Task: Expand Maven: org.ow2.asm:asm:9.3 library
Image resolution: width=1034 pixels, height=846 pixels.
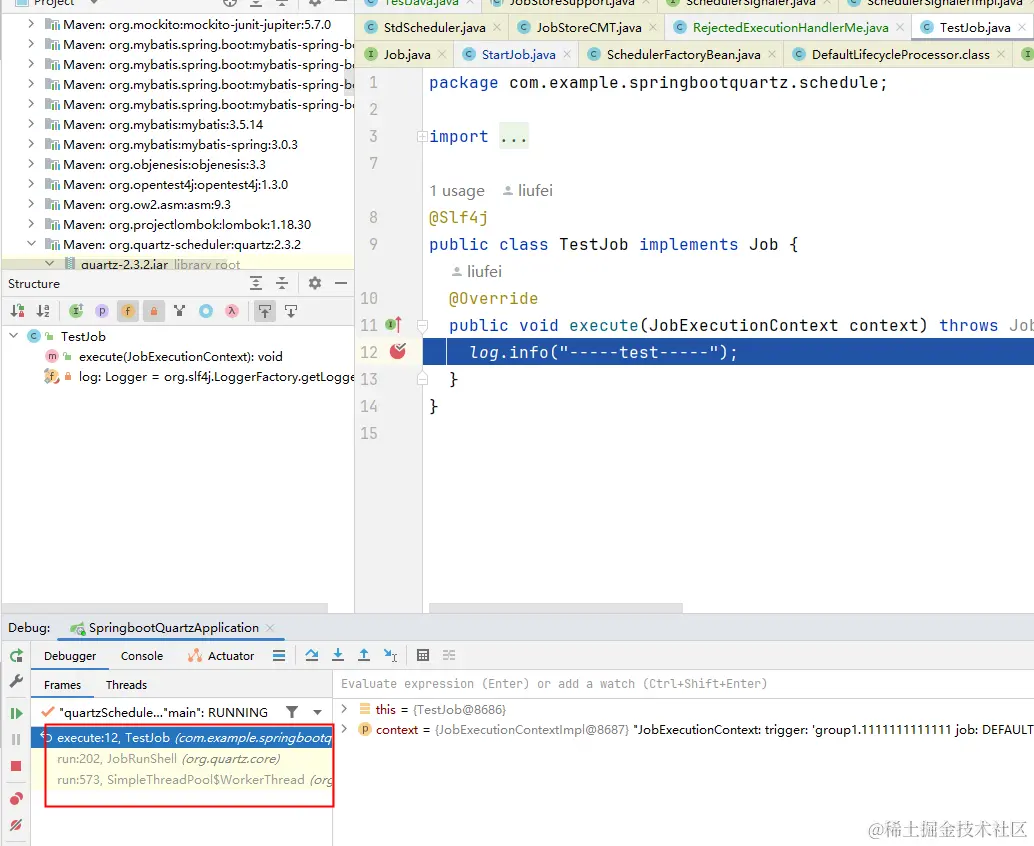Action: [x=31, y=204]
